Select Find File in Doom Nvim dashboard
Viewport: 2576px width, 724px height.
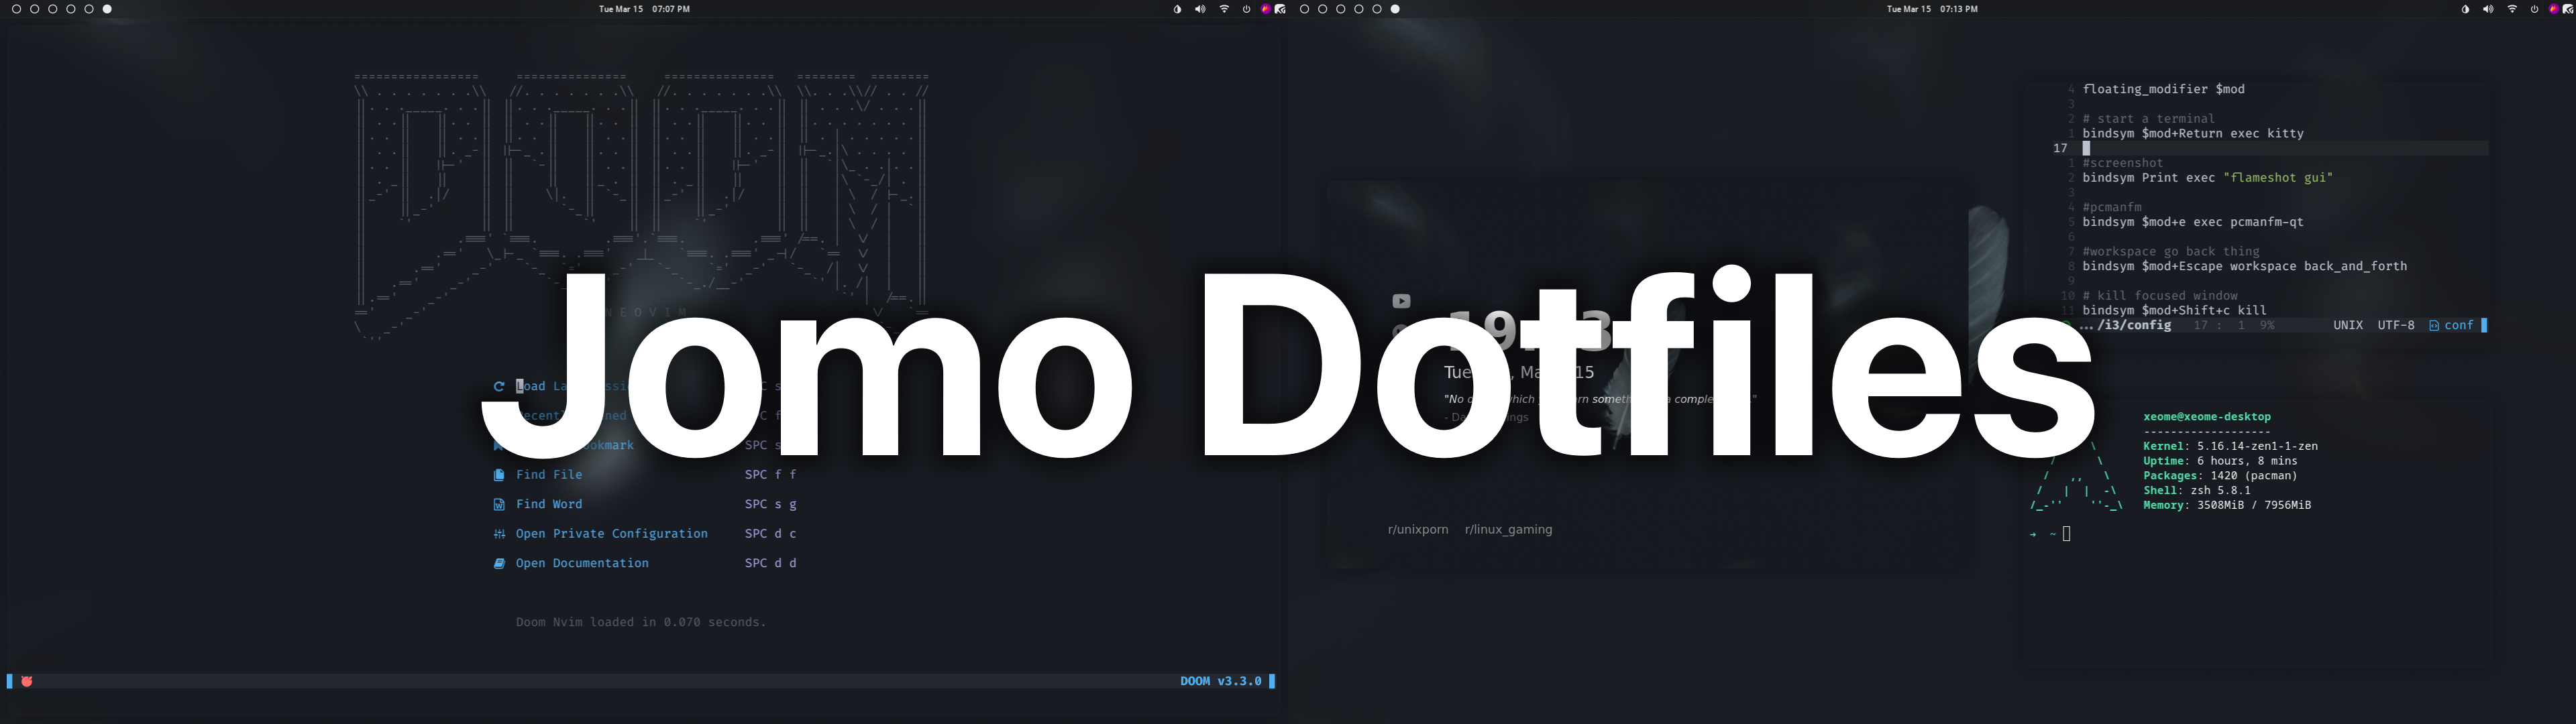click(x=549, y=475)
